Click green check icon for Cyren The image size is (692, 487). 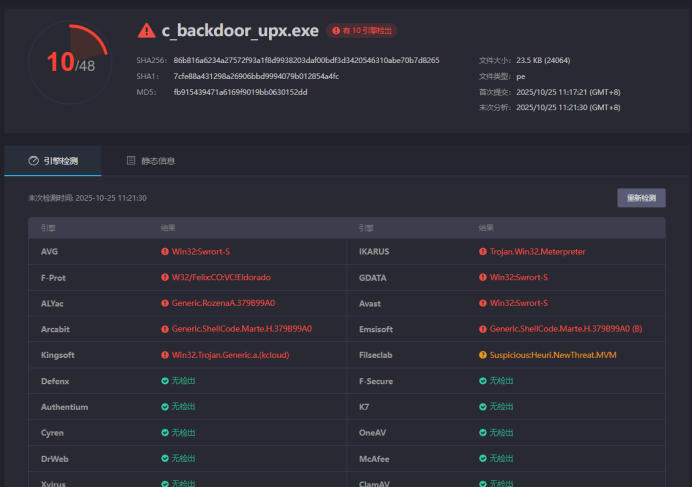pyautogui.click(x=165, y=433)
